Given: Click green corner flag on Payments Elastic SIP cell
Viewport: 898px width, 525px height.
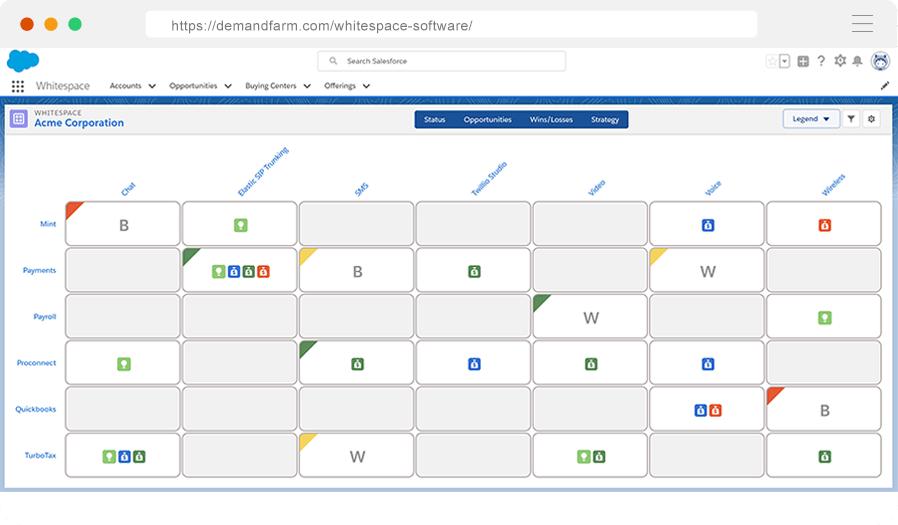Looking at the screenshot, I should coord(189,255).
